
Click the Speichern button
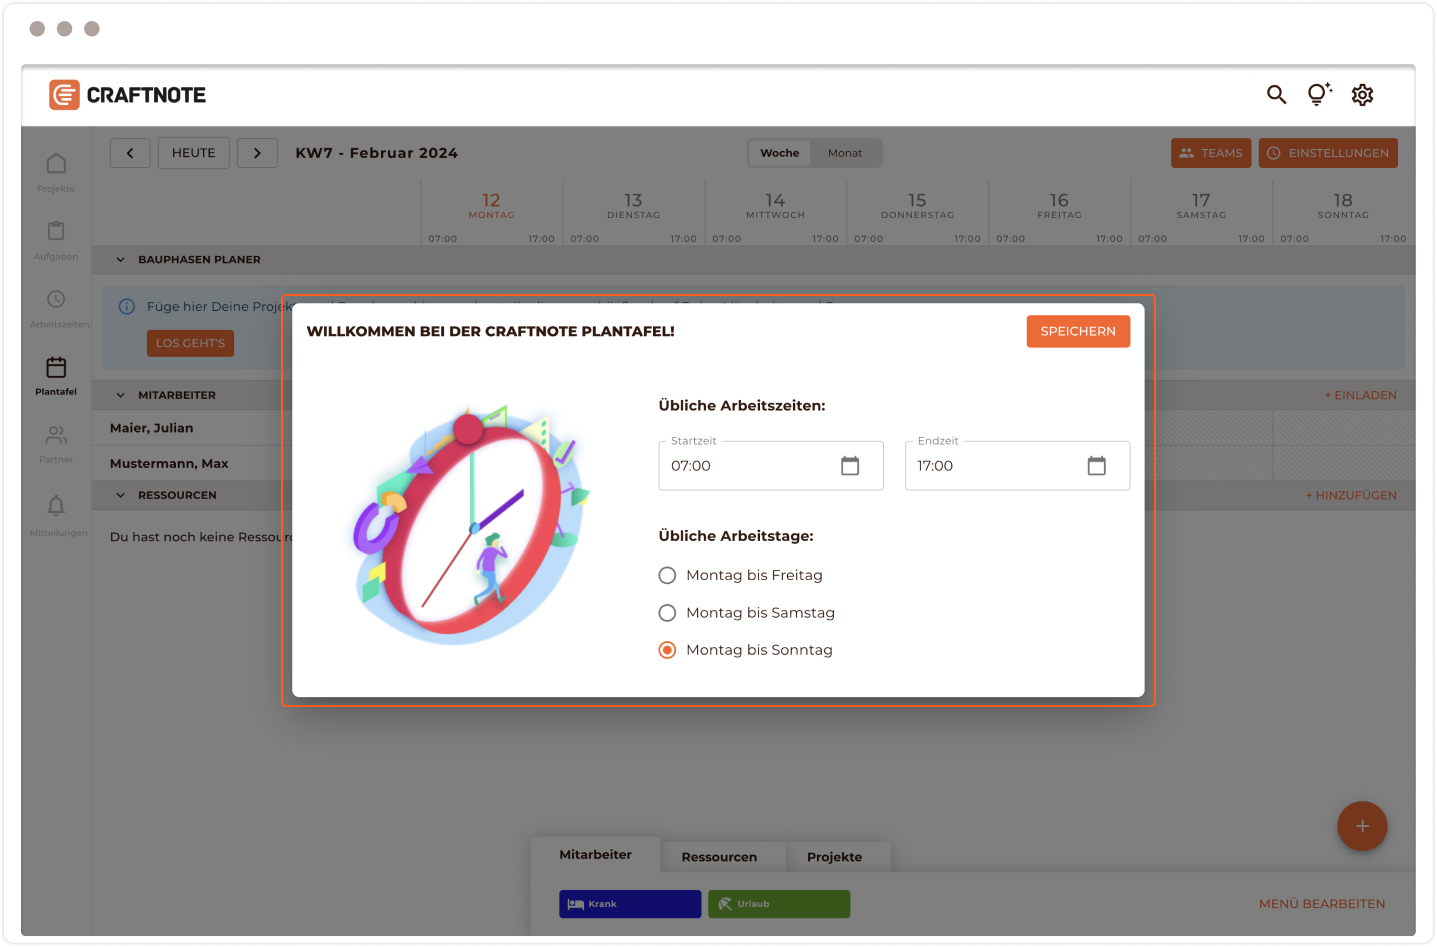pyautogui.click(x=1078, y=332)
